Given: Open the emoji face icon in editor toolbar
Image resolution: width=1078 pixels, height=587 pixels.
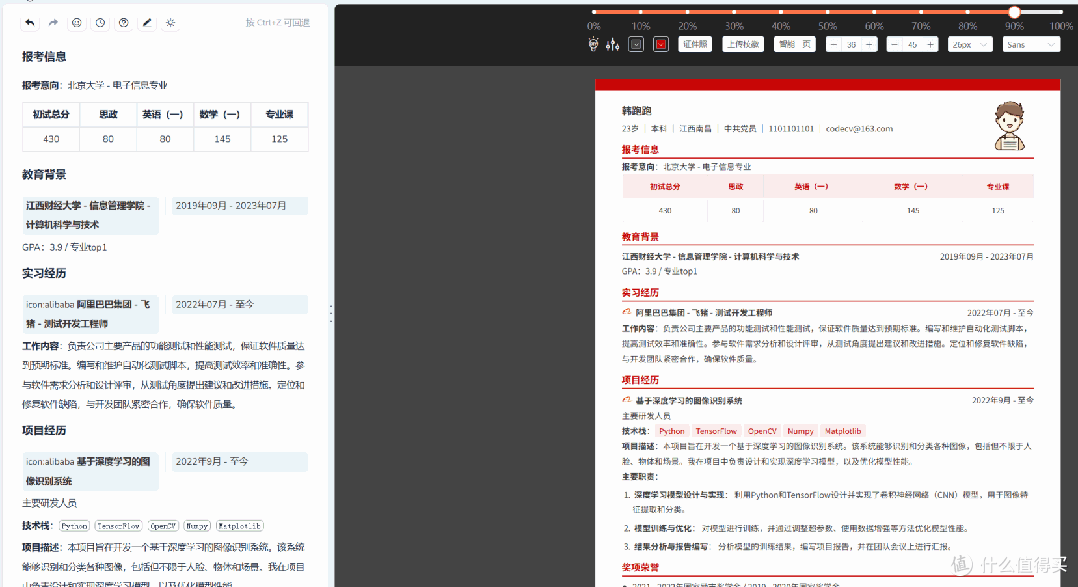Looking at the screenshot, I should (x=76, y=23).
